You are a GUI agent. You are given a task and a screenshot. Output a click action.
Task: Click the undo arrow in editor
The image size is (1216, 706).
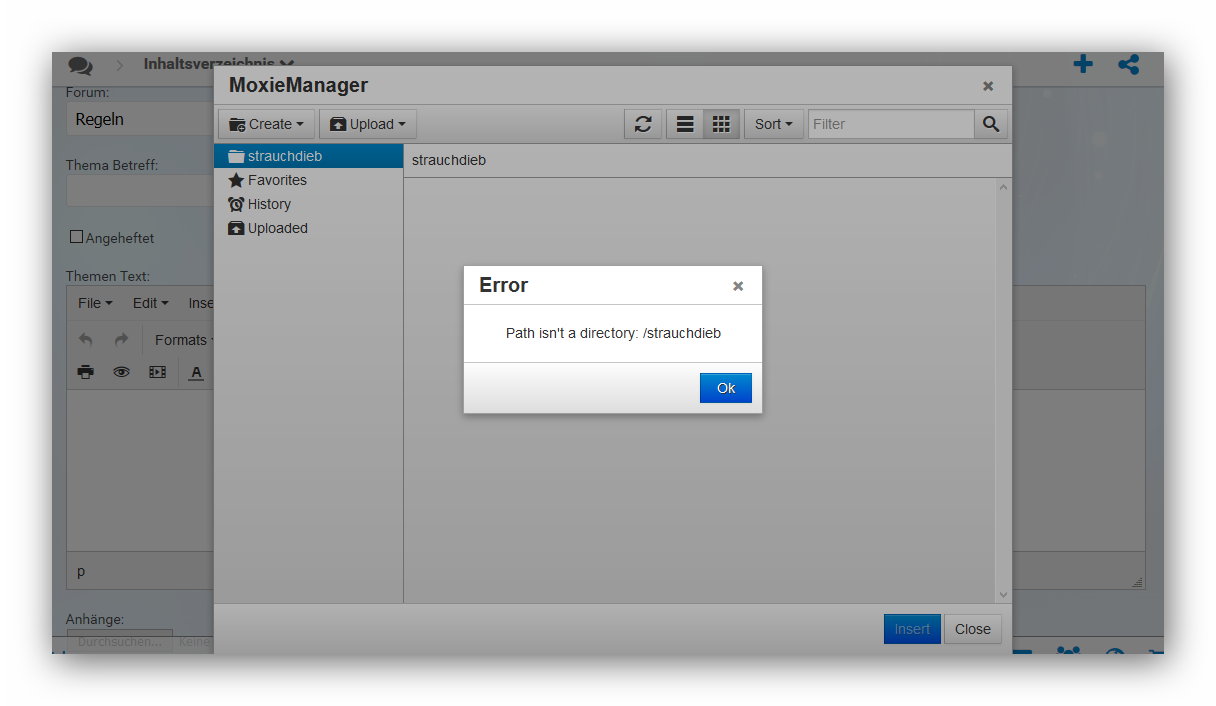coord(86,340)
